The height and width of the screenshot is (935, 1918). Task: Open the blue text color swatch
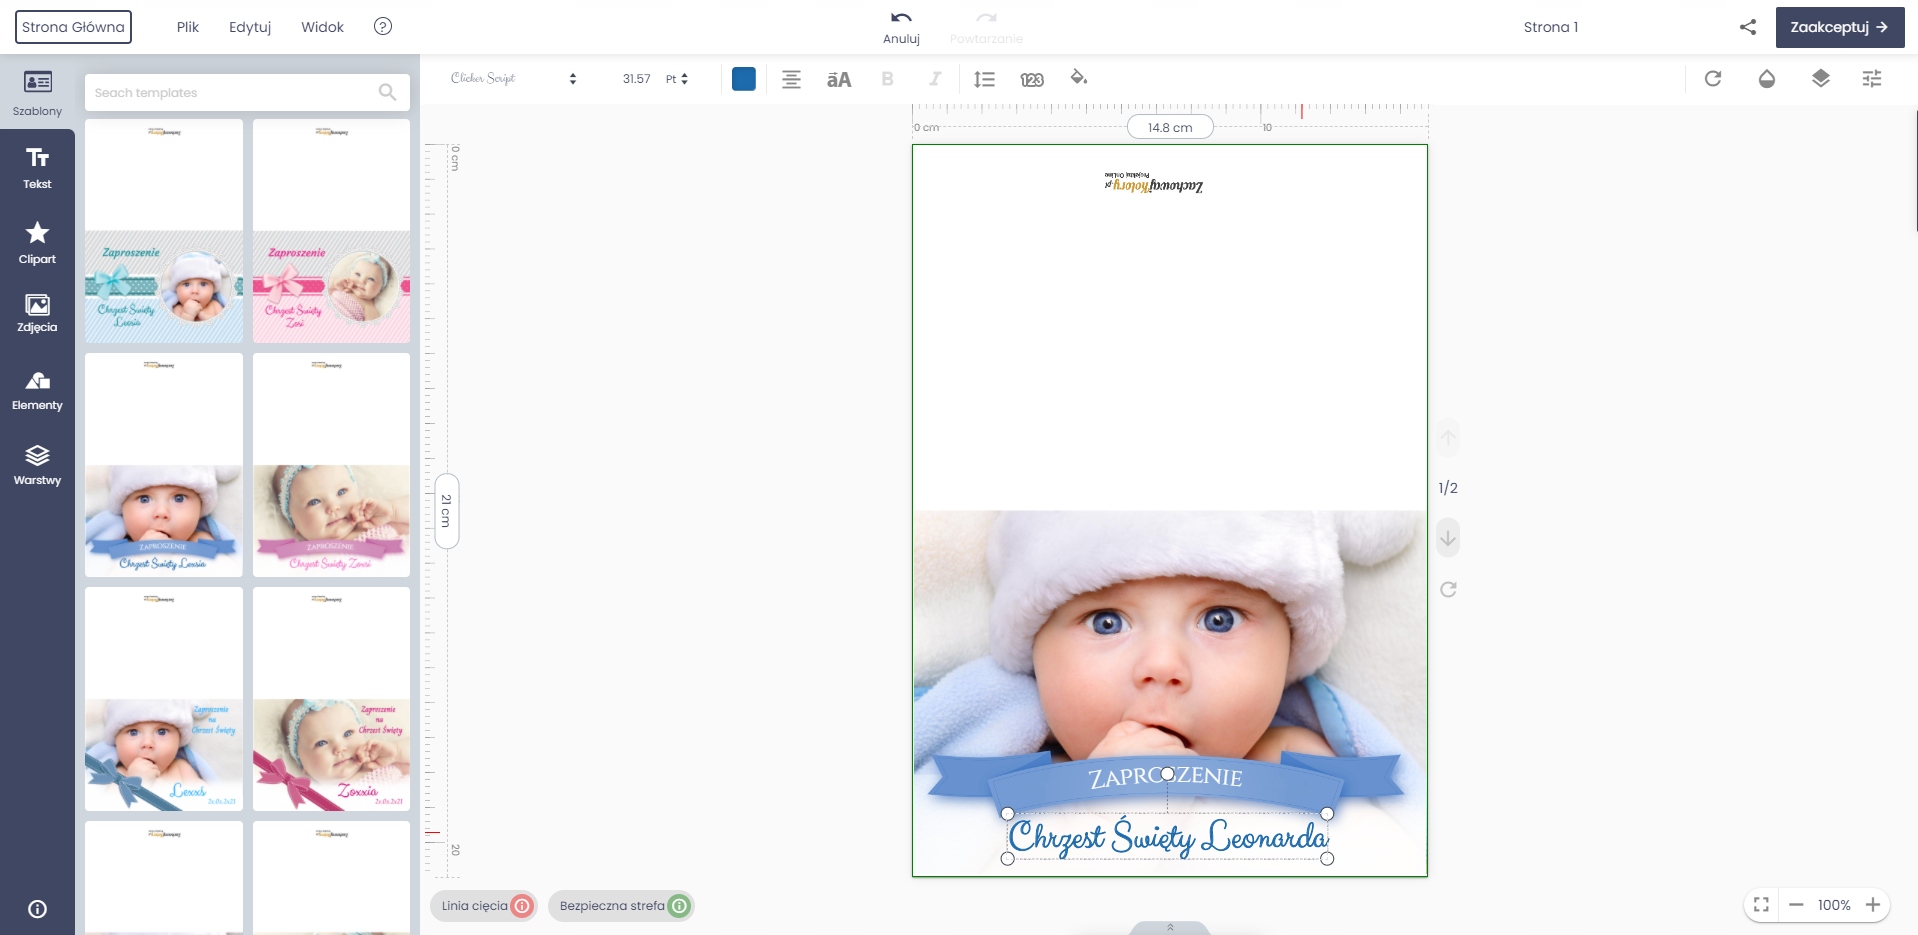click(743, 79)
